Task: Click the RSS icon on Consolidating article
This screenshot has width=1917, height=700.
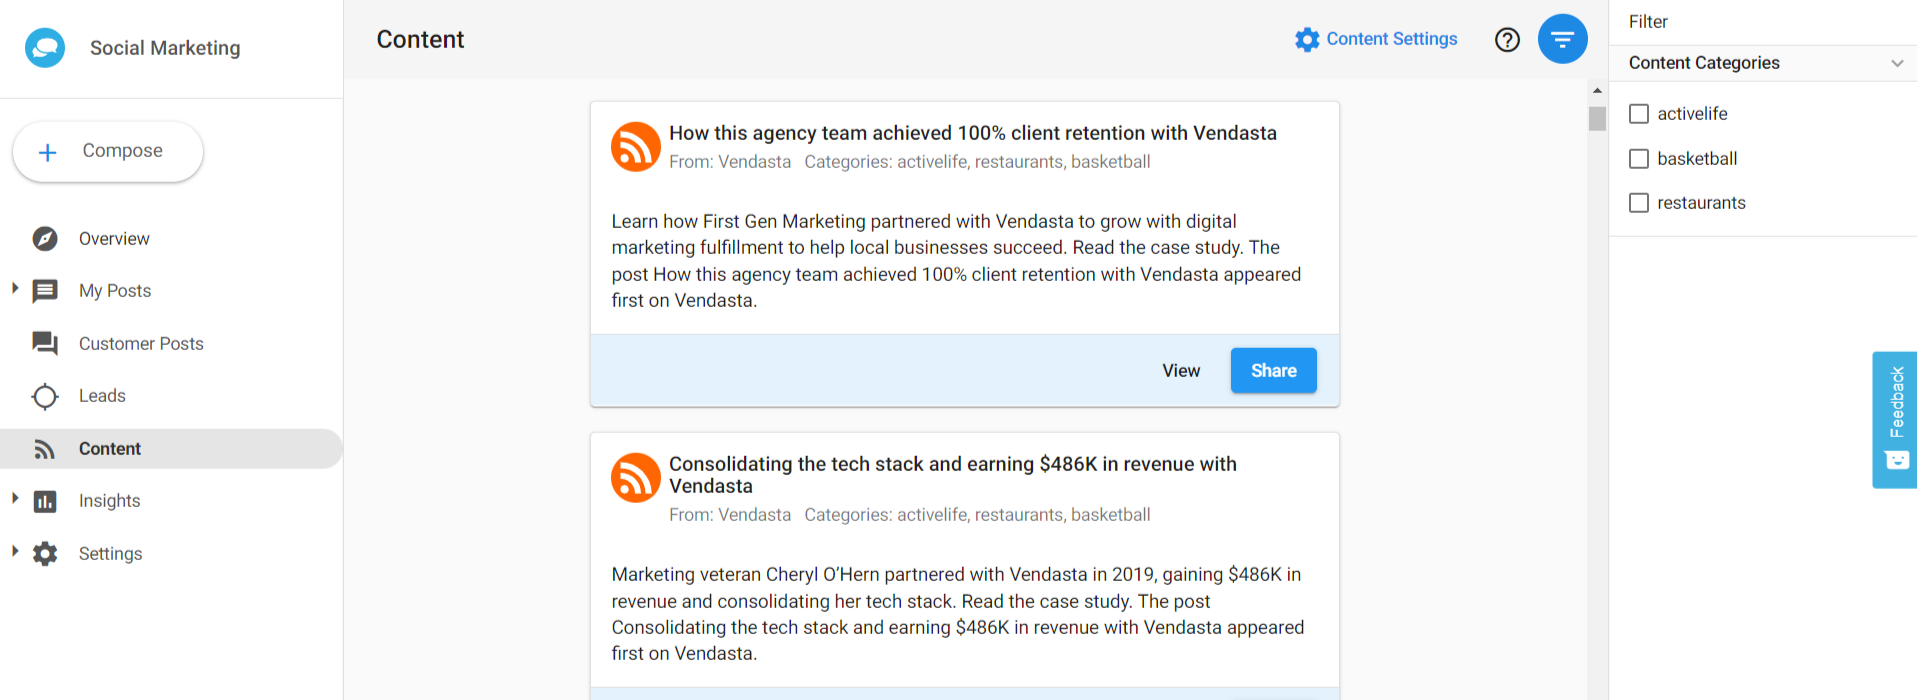Action: point(636,477)
